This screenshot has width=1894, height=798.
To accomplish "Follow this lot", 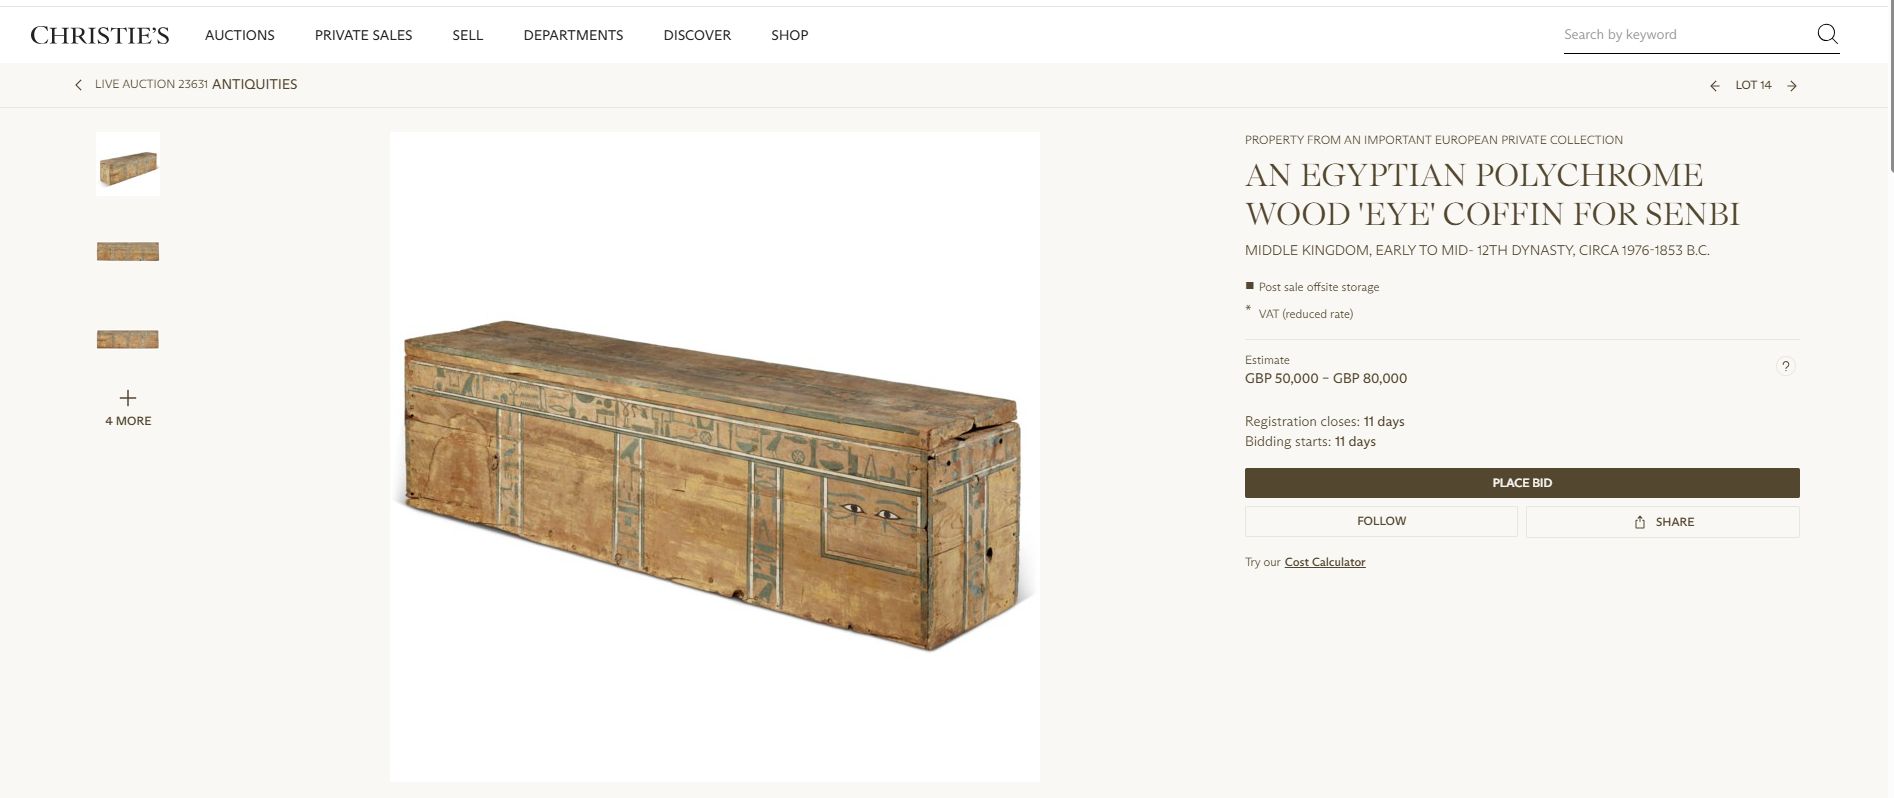I will [x=1381, y=522].
